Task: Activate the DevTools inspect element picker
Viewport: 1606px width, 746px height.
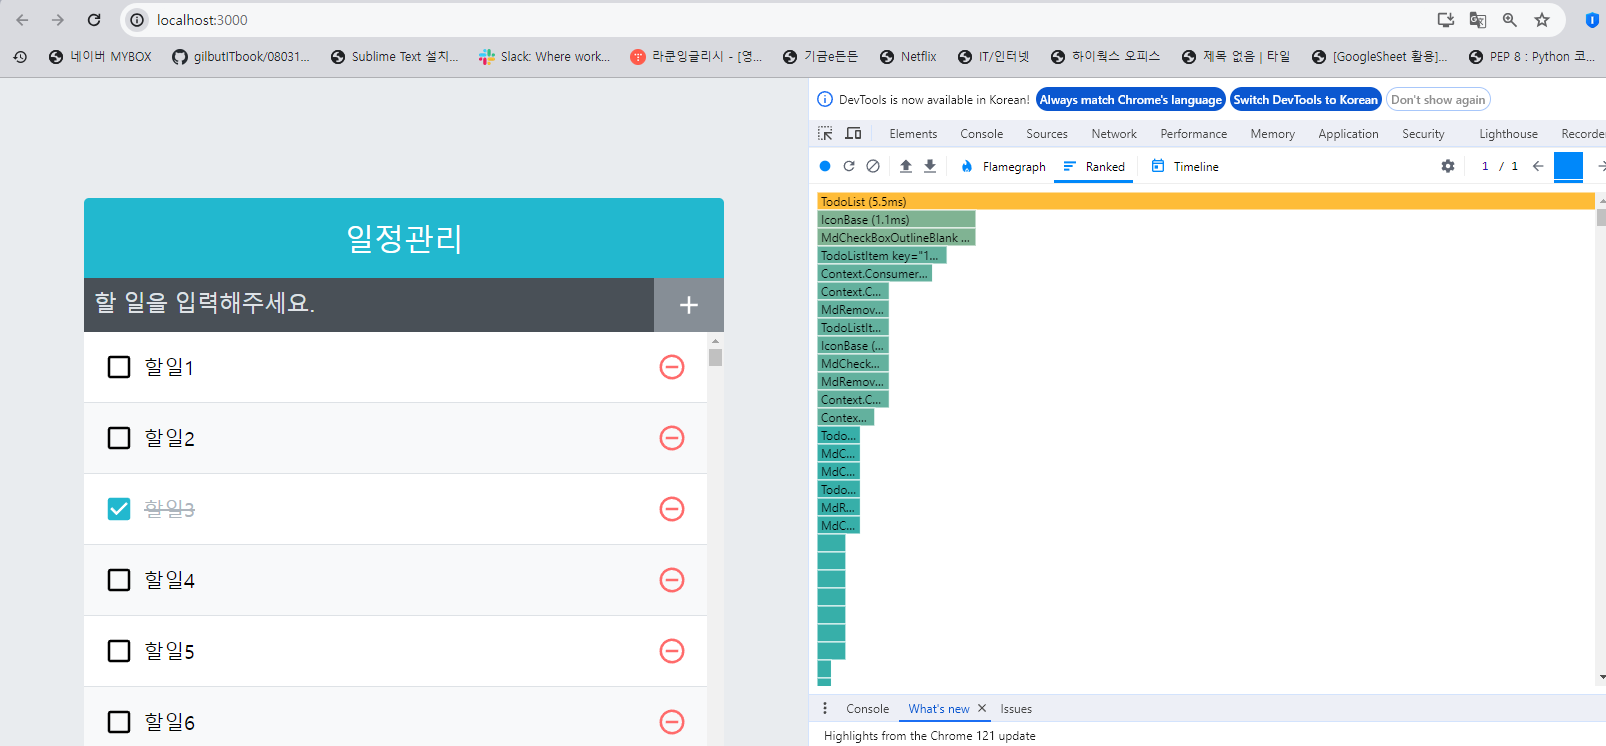Action: (825, 133)
